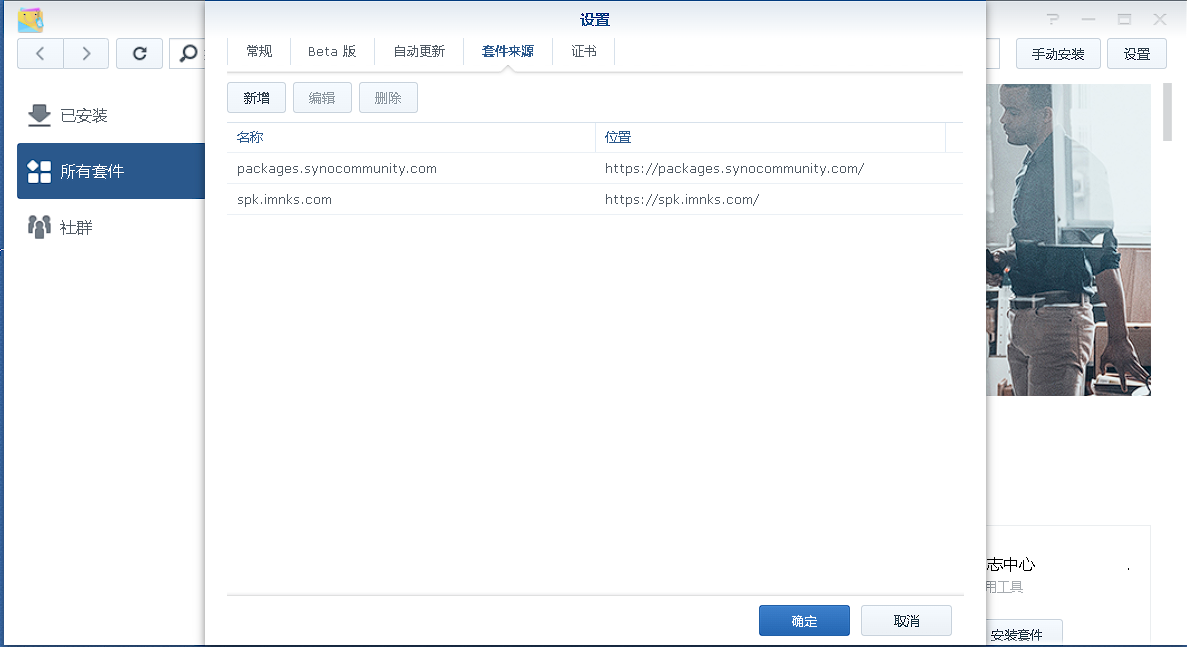Sort by the 位置 column header
The image size is (1187, 647).
click(771, 138)
